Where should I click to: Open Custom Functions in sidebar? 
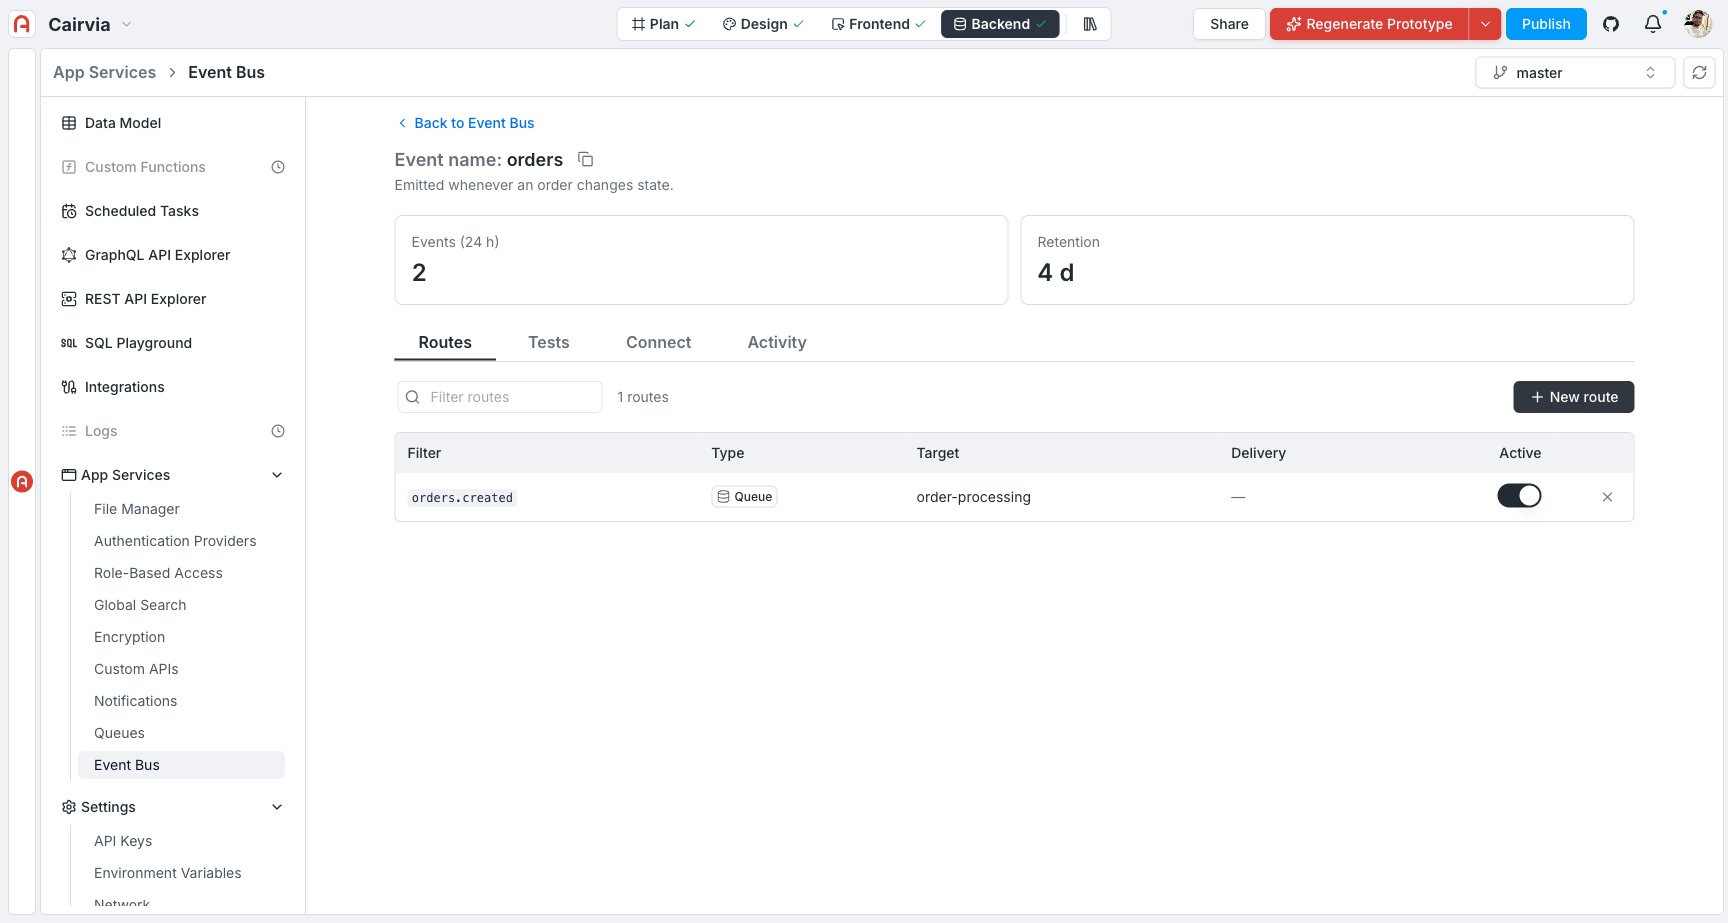pyautogui.click(x=145, y=167)
